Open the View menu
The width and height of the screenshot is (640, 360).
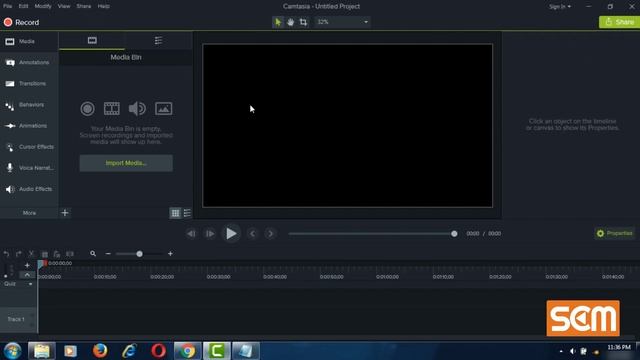coord(64,6)
